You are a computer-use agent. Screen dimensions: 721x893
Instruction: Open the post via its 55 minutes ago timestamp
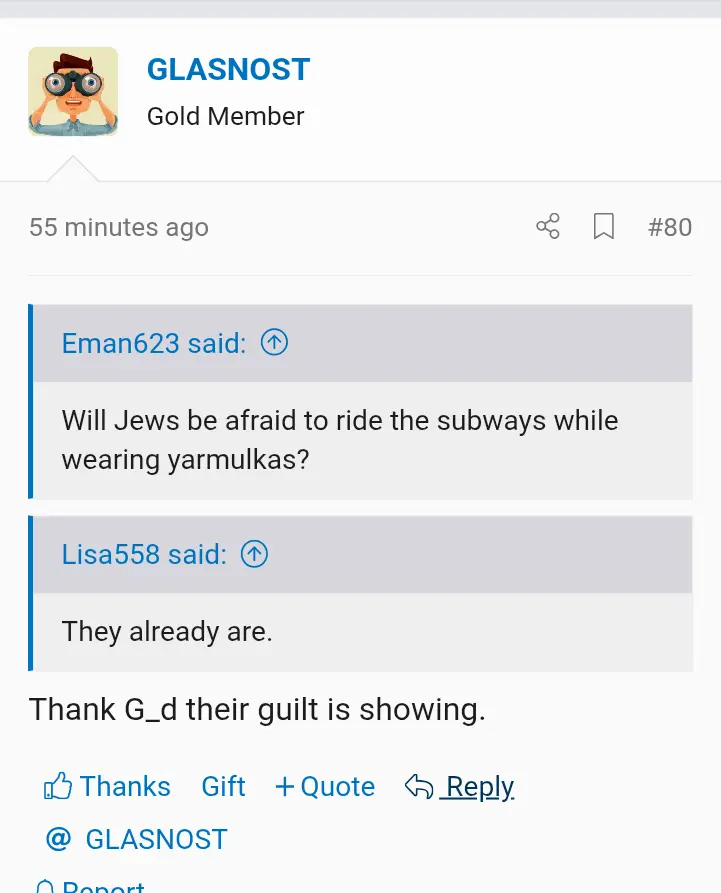click(x=118, y=227)
